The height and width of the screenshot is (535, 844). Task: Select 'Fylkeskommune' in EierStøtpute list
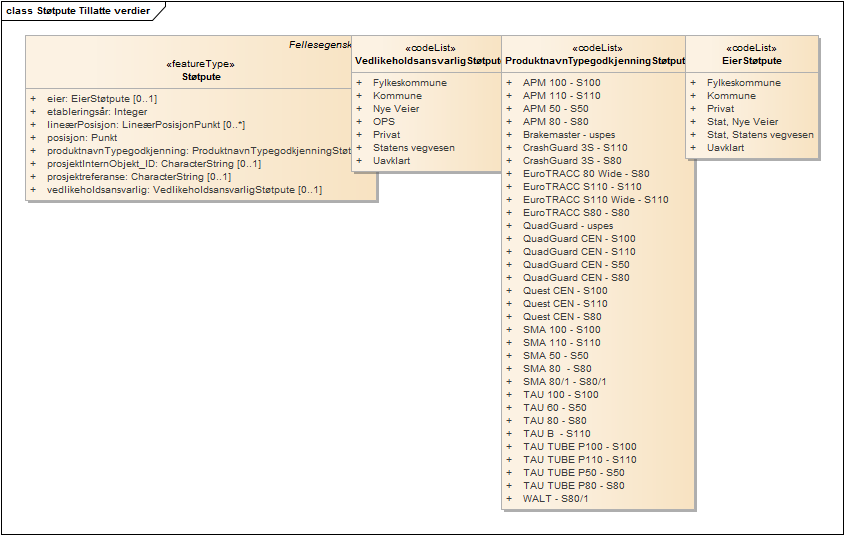click(743, 82)
